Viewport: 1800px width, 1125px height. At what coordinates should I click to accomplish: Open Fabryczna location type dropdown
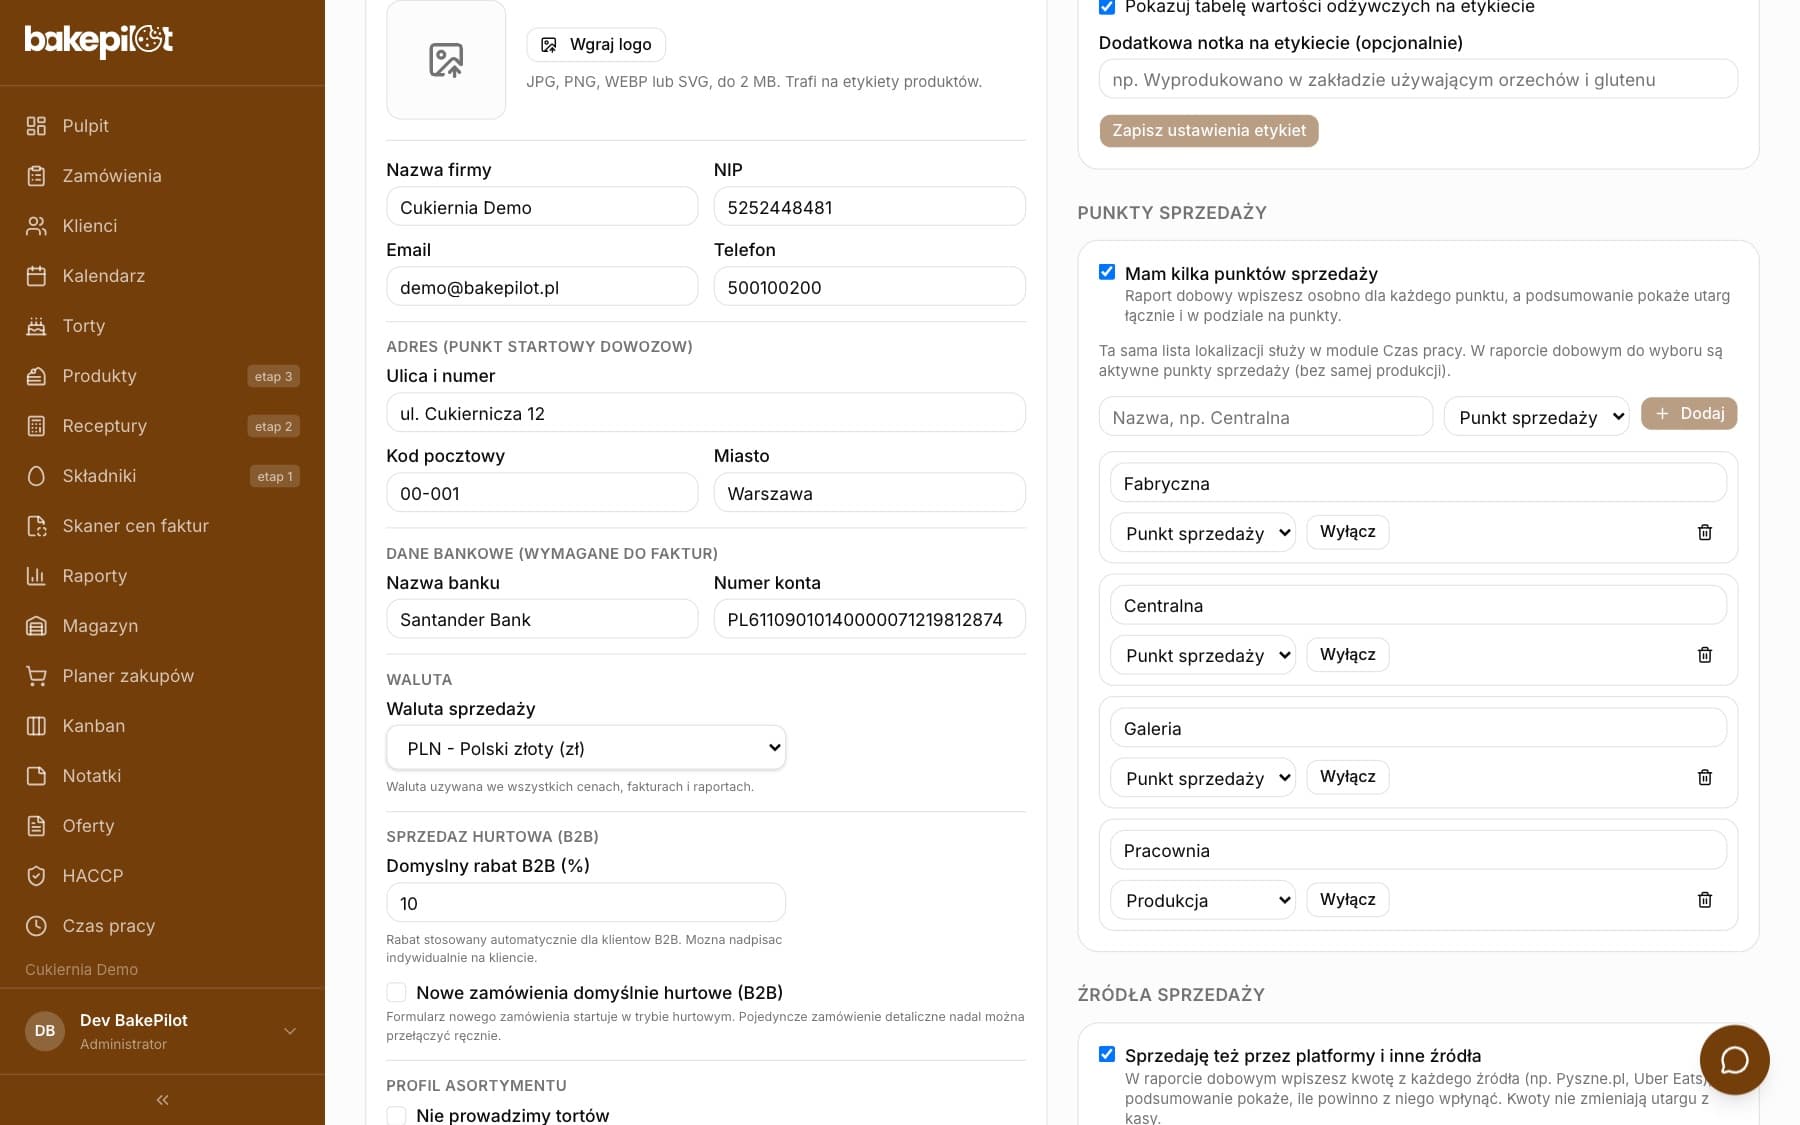(1203, 533)
